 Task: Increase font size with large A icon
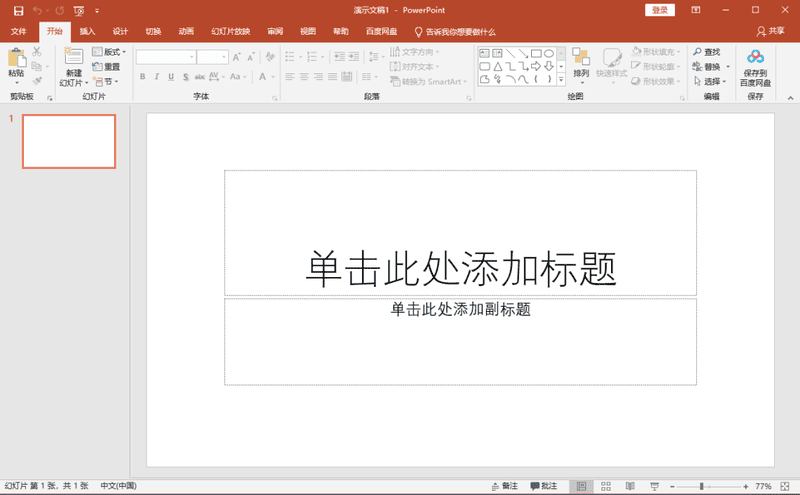tap(236, 57)
